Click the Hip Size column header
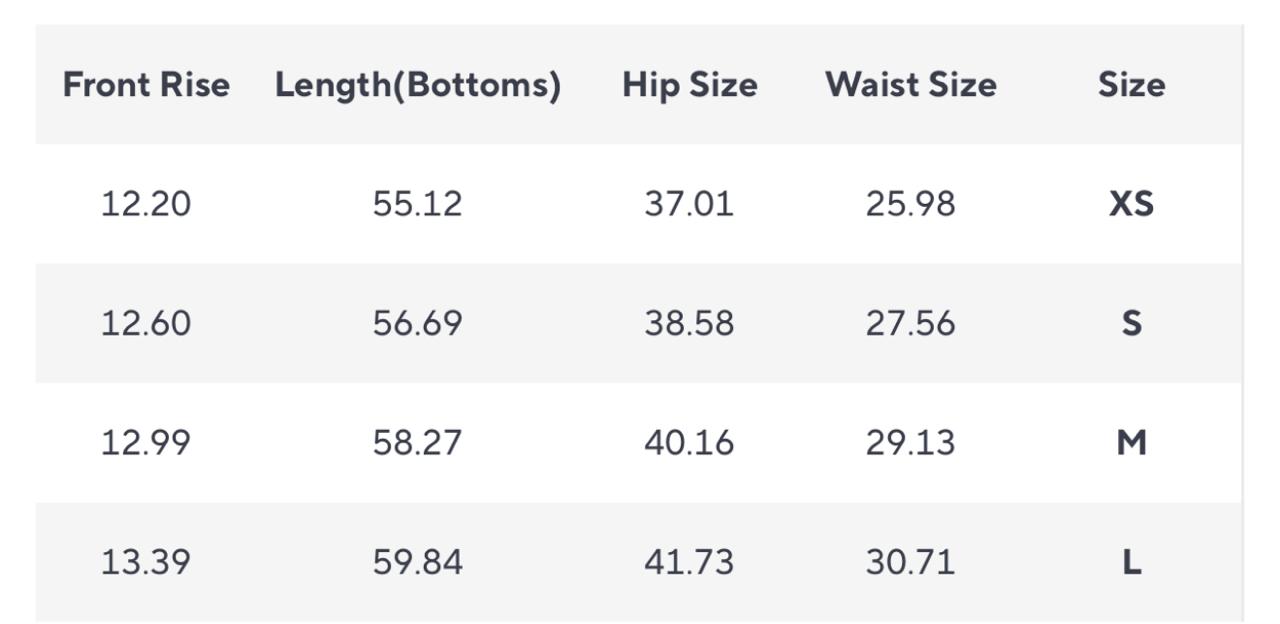This screenshot has height=624, width=1280. click(689, 85)
